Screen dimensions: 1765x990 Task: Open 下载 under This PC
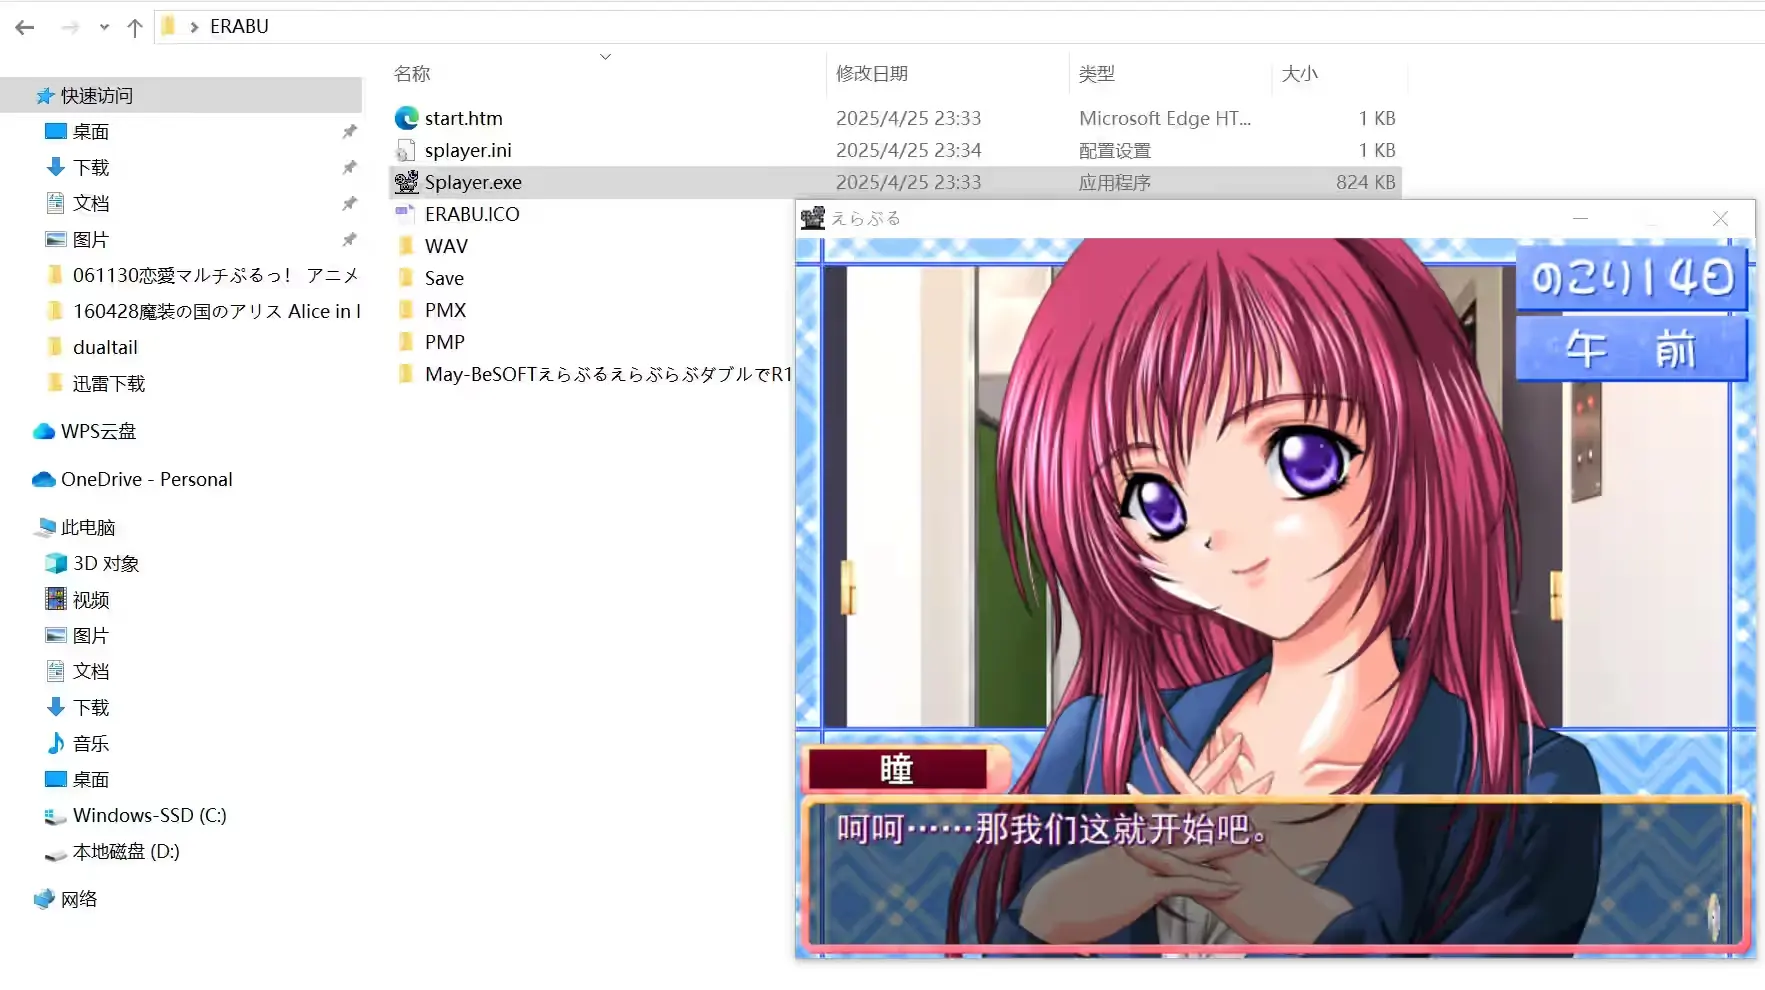(91, 708)
